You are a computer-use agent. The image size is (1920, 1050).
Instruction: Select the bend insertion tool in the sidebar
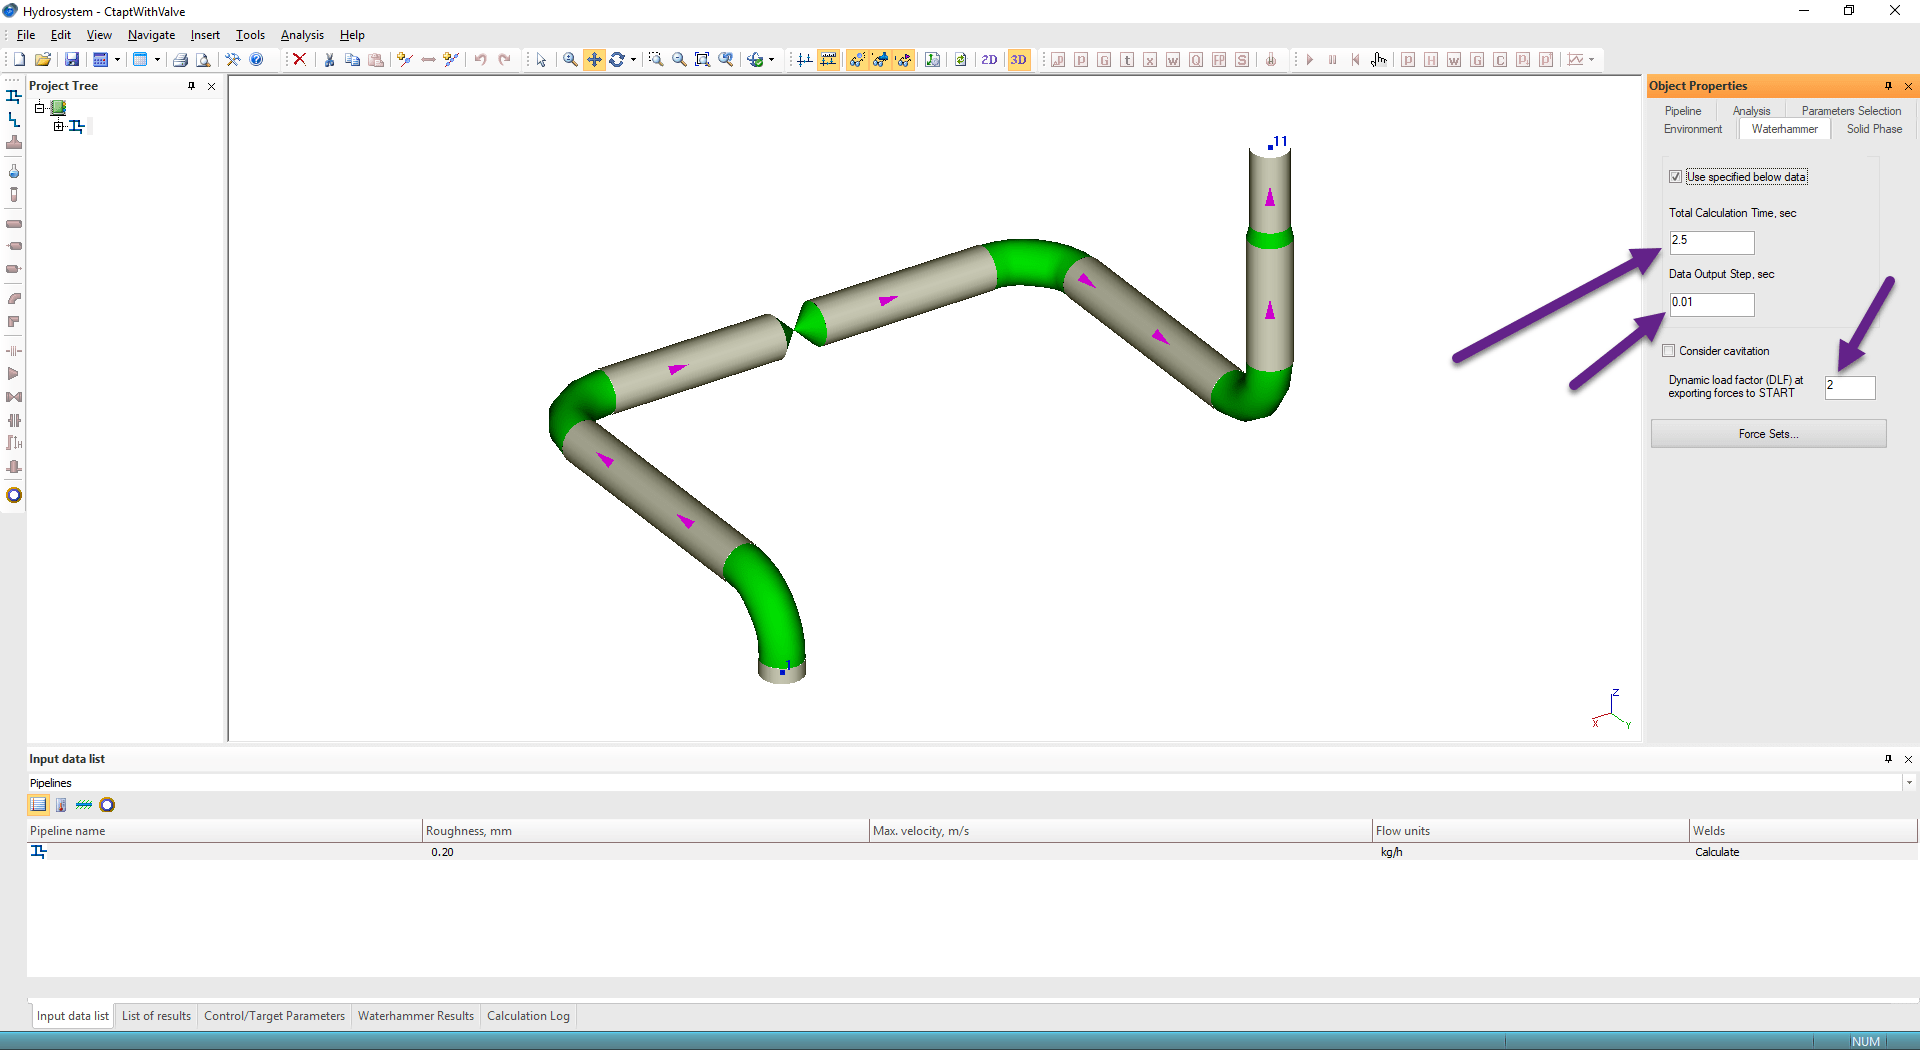pos(14,297)
